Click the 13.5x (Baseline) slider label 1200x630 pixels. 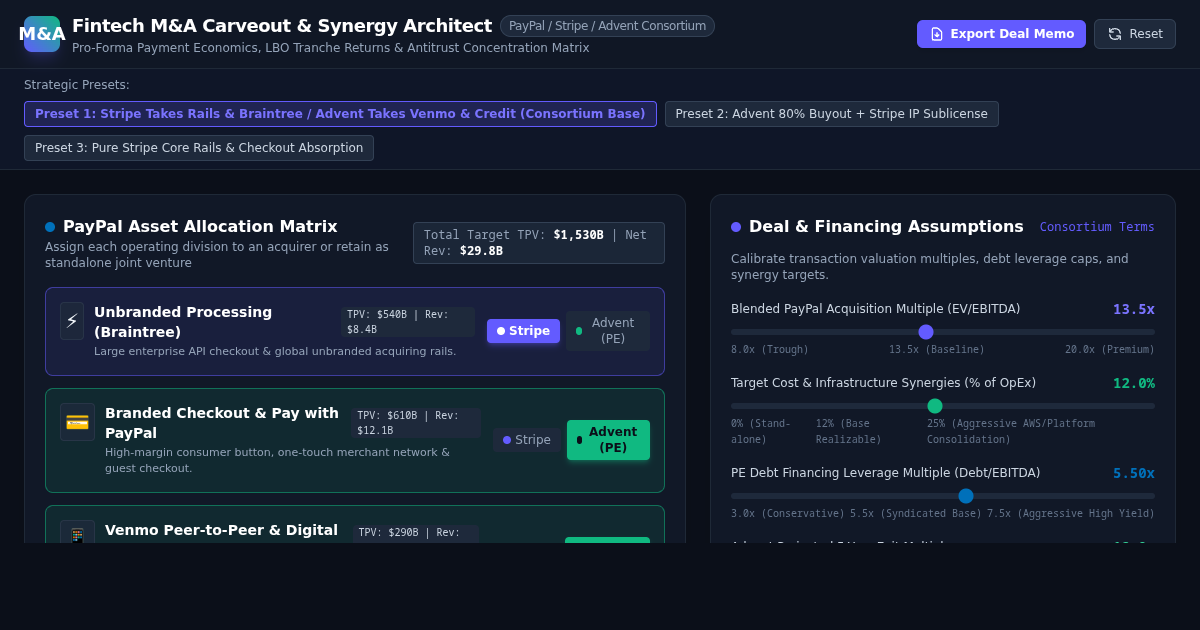(937, 350)
